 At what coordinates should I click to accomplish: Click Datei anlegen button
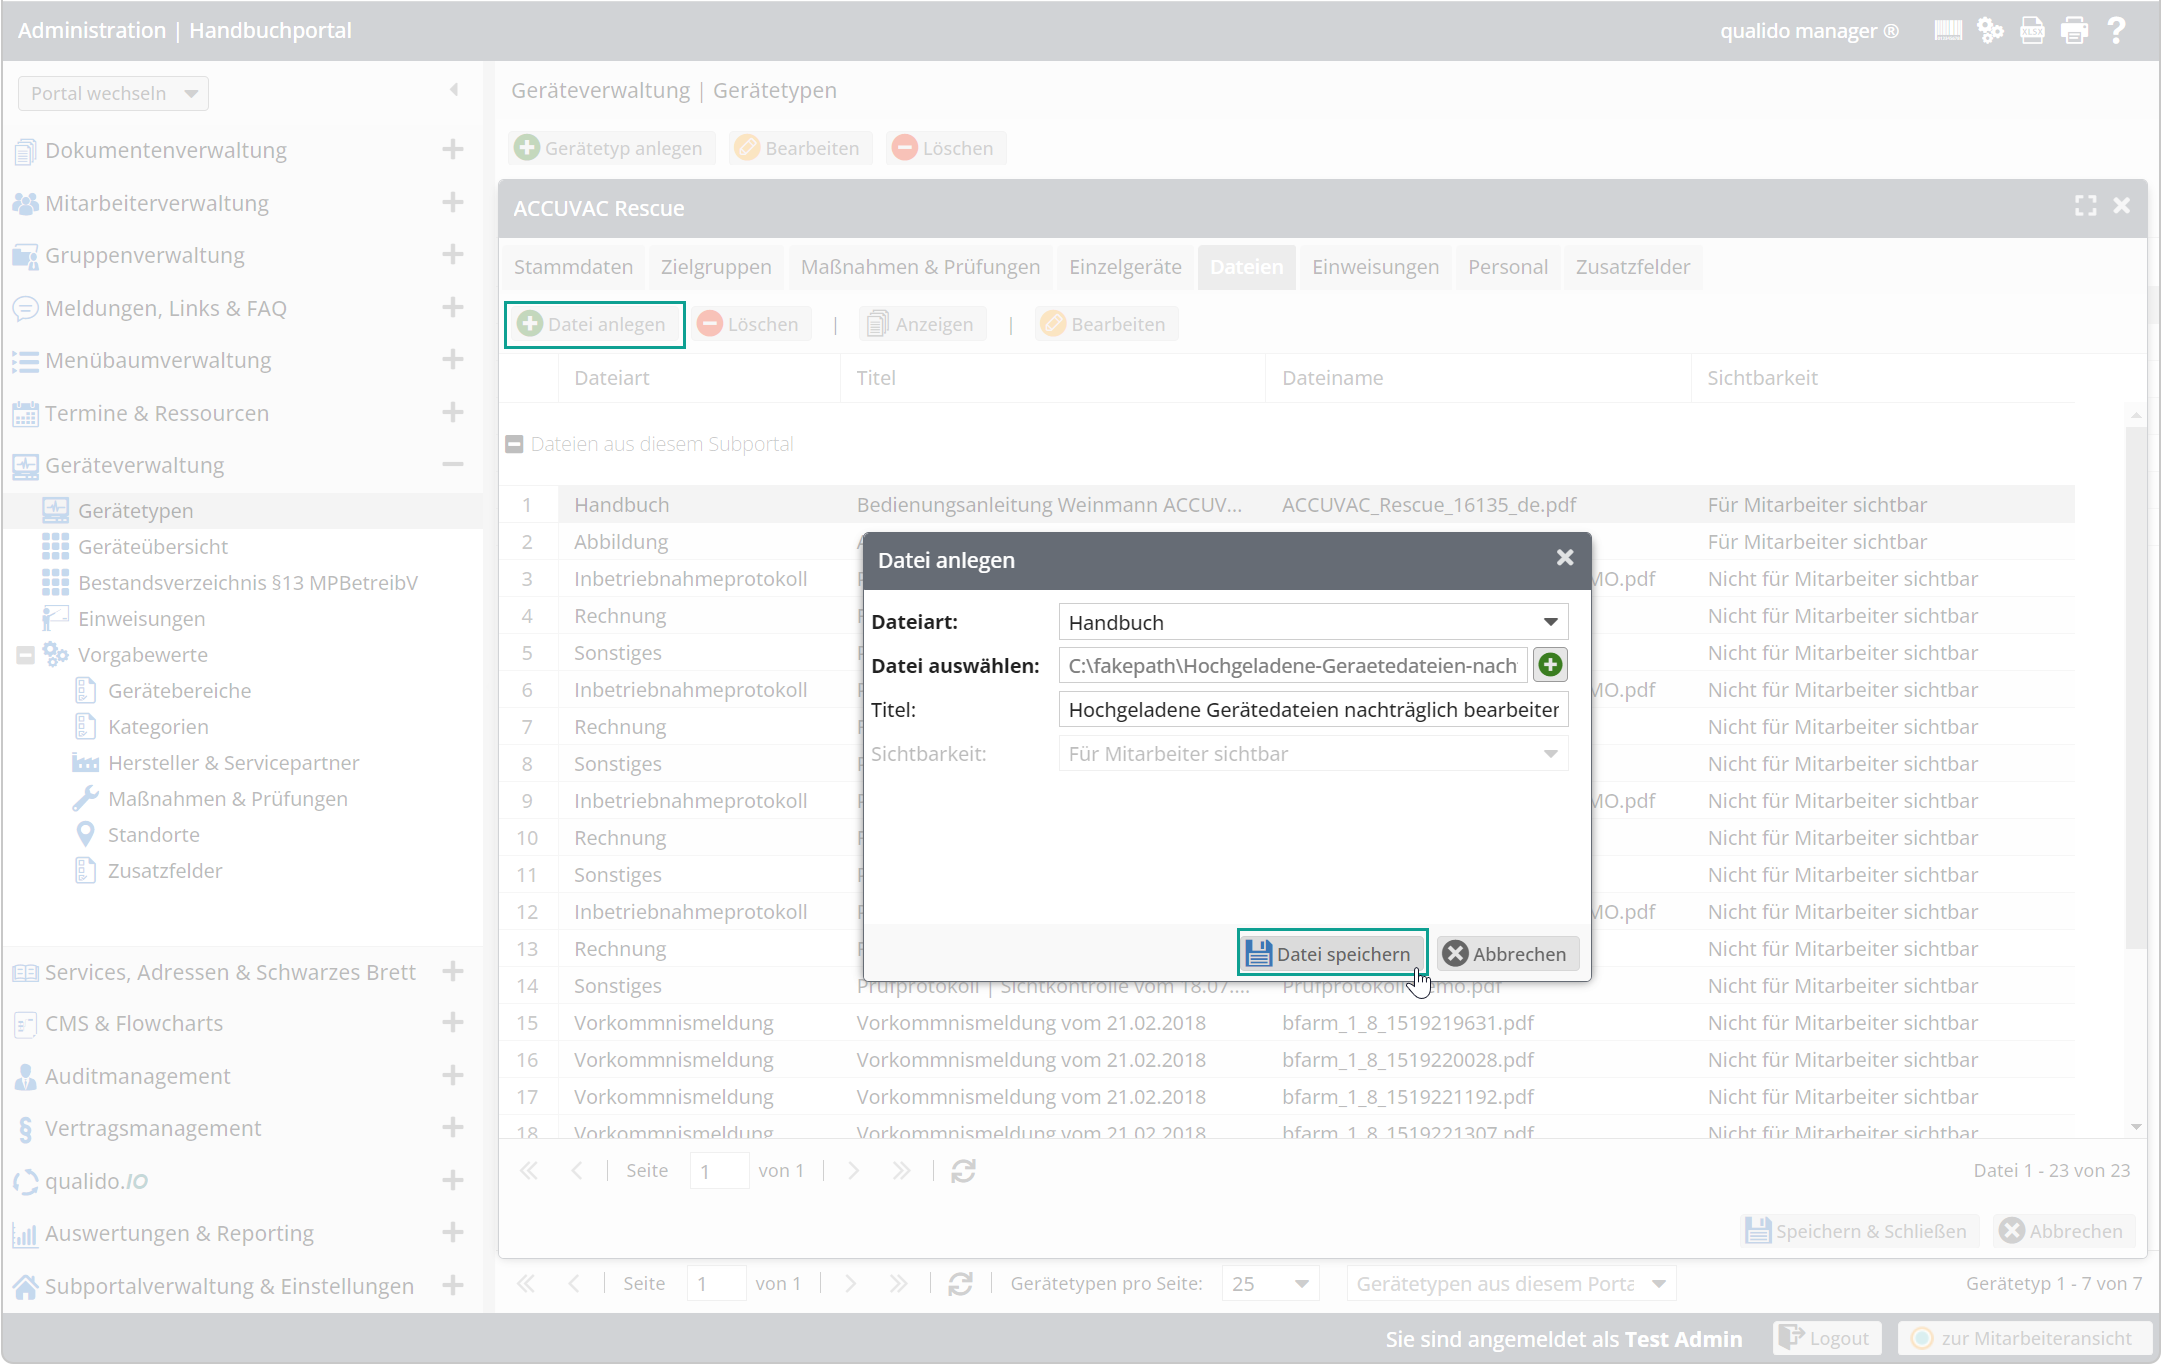594,324
